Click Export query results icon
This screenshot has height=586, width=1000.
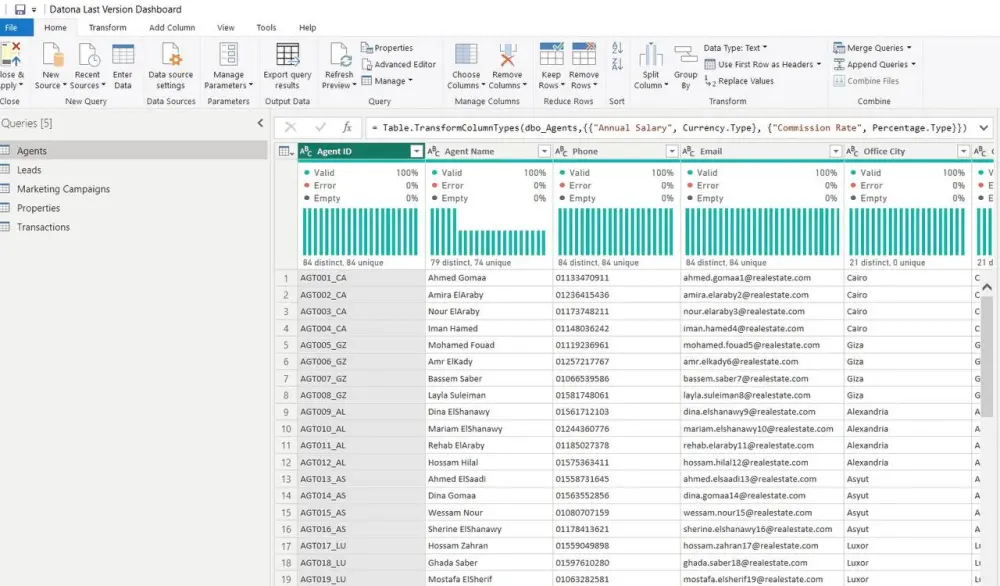tap(287, 56)
